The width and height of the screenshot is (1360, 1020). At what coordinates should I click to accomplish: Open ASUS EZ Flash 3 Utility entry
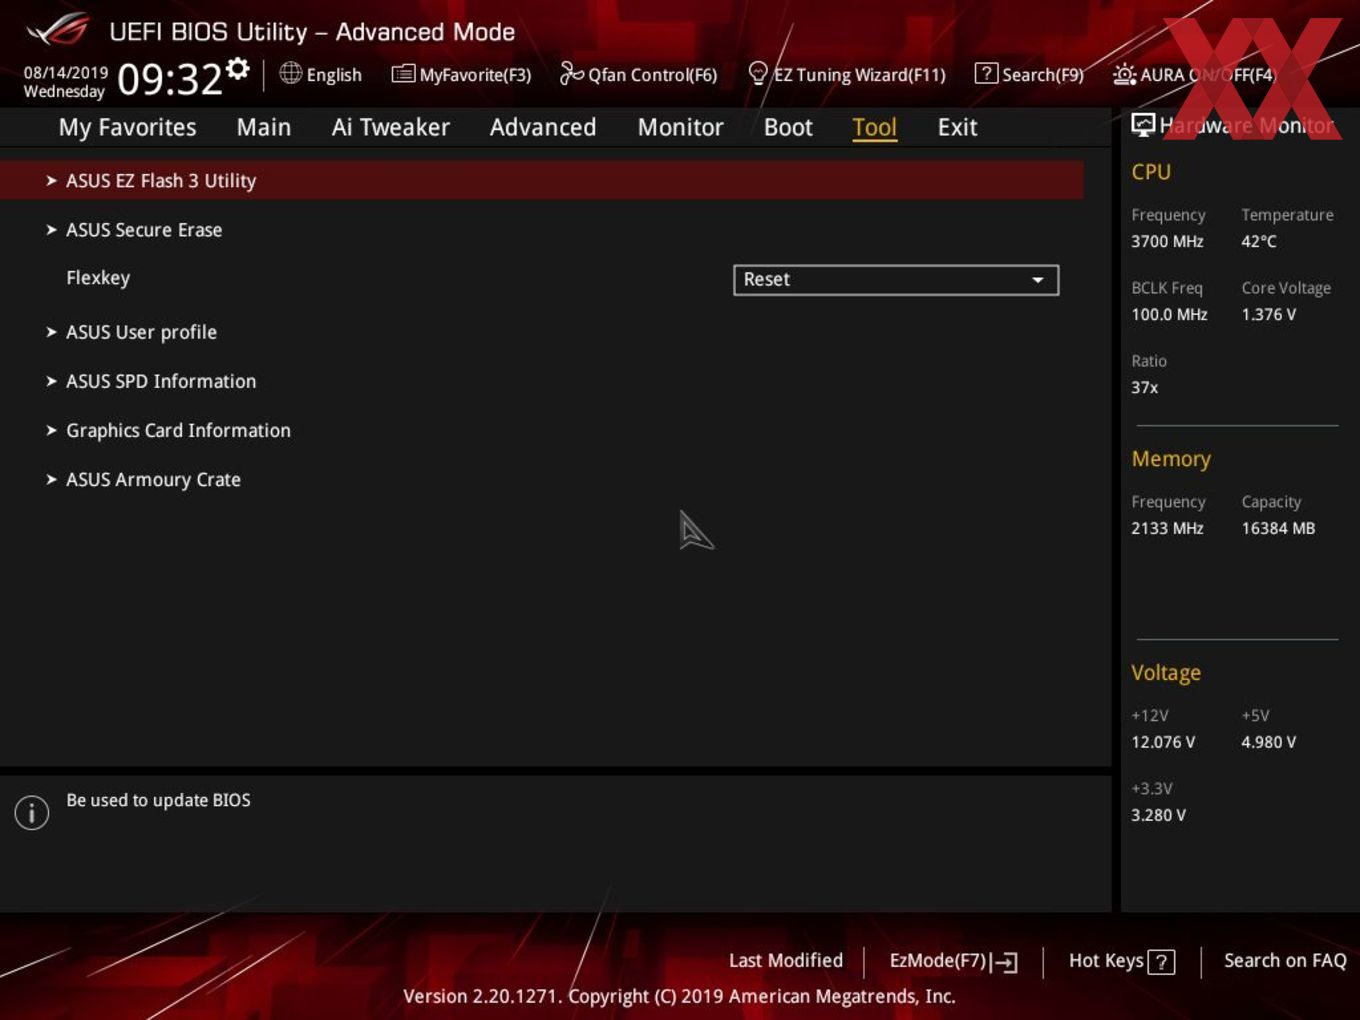[x=542, y=180]
